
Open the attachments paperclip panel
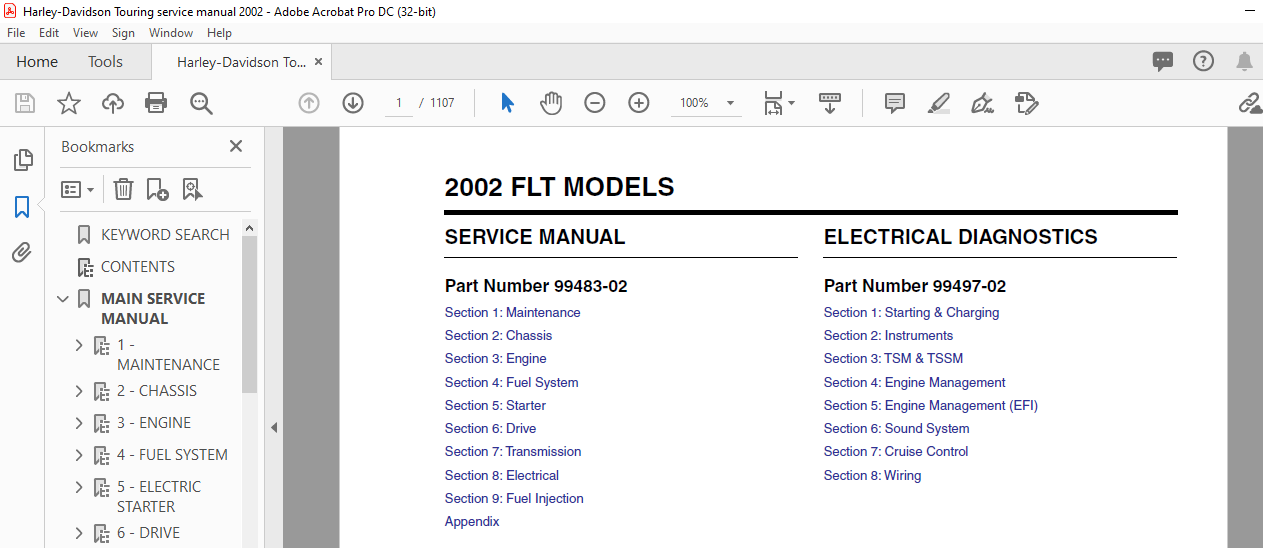[22, 253]
